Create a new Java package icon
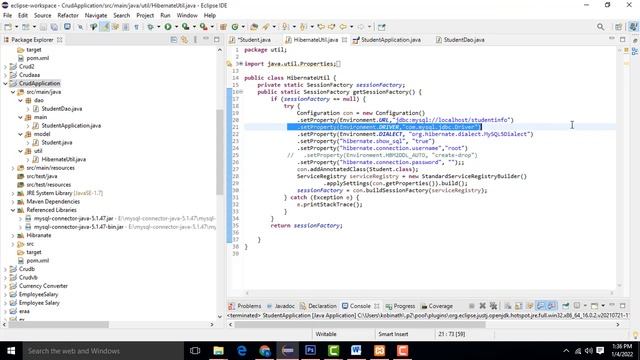 (x=223, y=27)
